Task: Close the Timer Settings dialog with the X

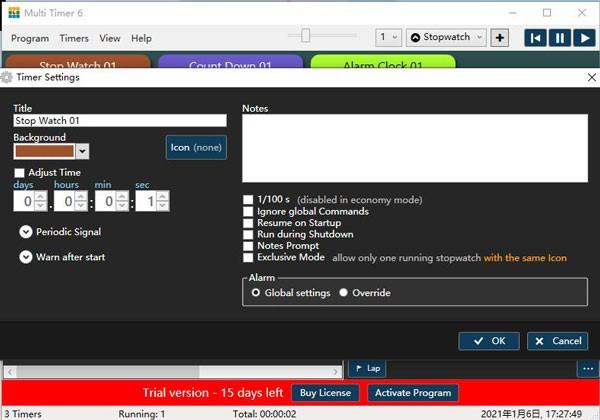Action: point(589,77)
